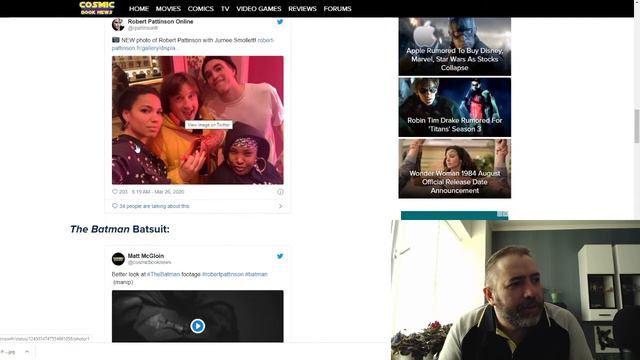Click Matt McGloin profile avatar
This screenshot has width=640, height=360.
(118, 259)
